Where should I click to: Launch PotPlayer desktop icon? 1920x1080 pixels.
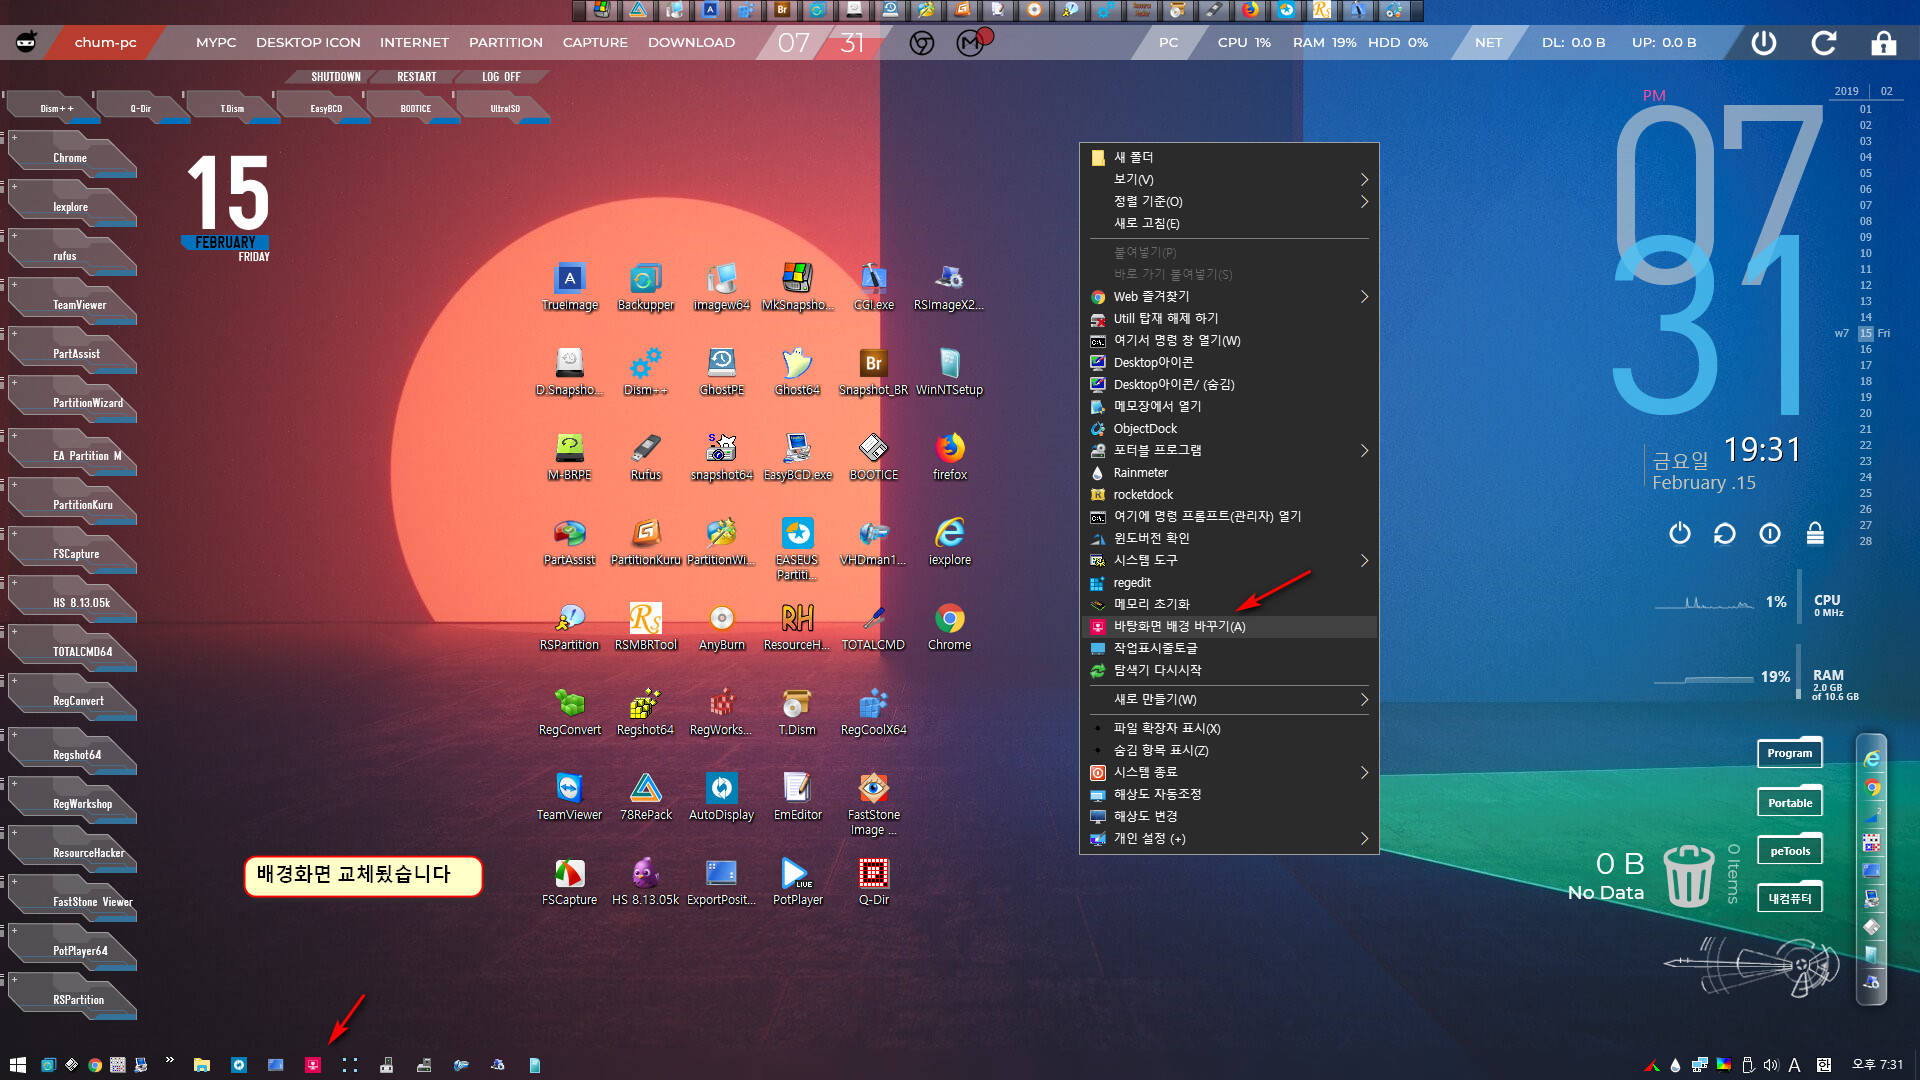pyautogui.click(x=797, y=882)
